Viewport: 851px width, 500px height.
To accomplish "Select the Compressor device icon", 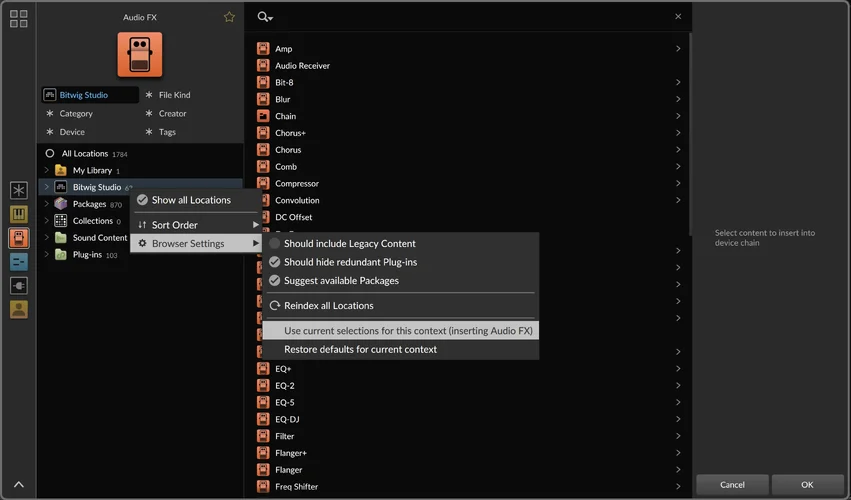I will click(263, 183).
